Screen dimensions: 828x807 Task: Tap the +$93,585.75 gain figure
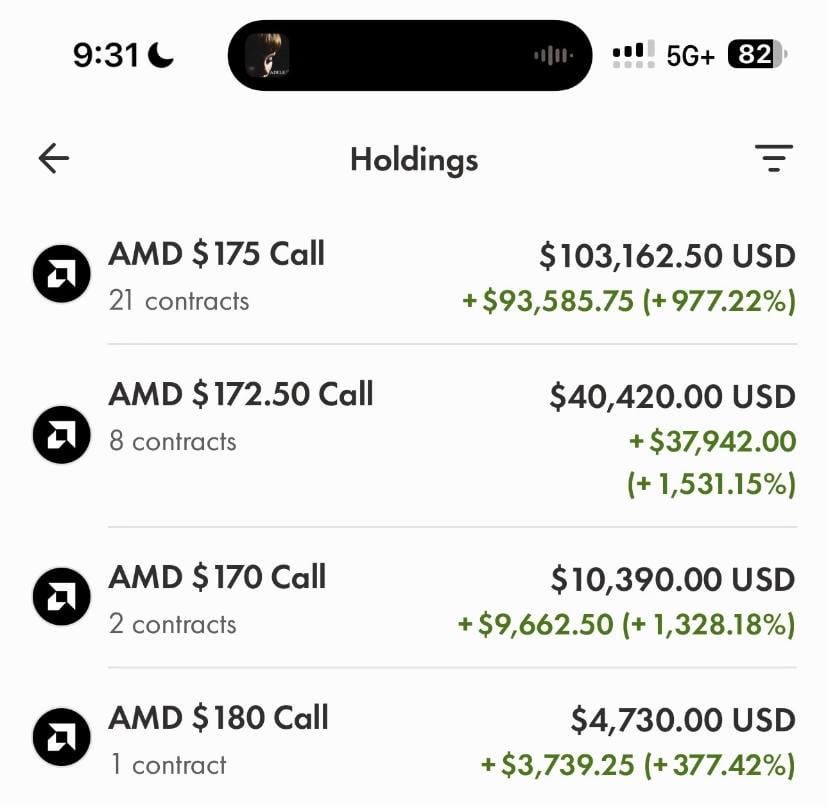tap(547, 301)
